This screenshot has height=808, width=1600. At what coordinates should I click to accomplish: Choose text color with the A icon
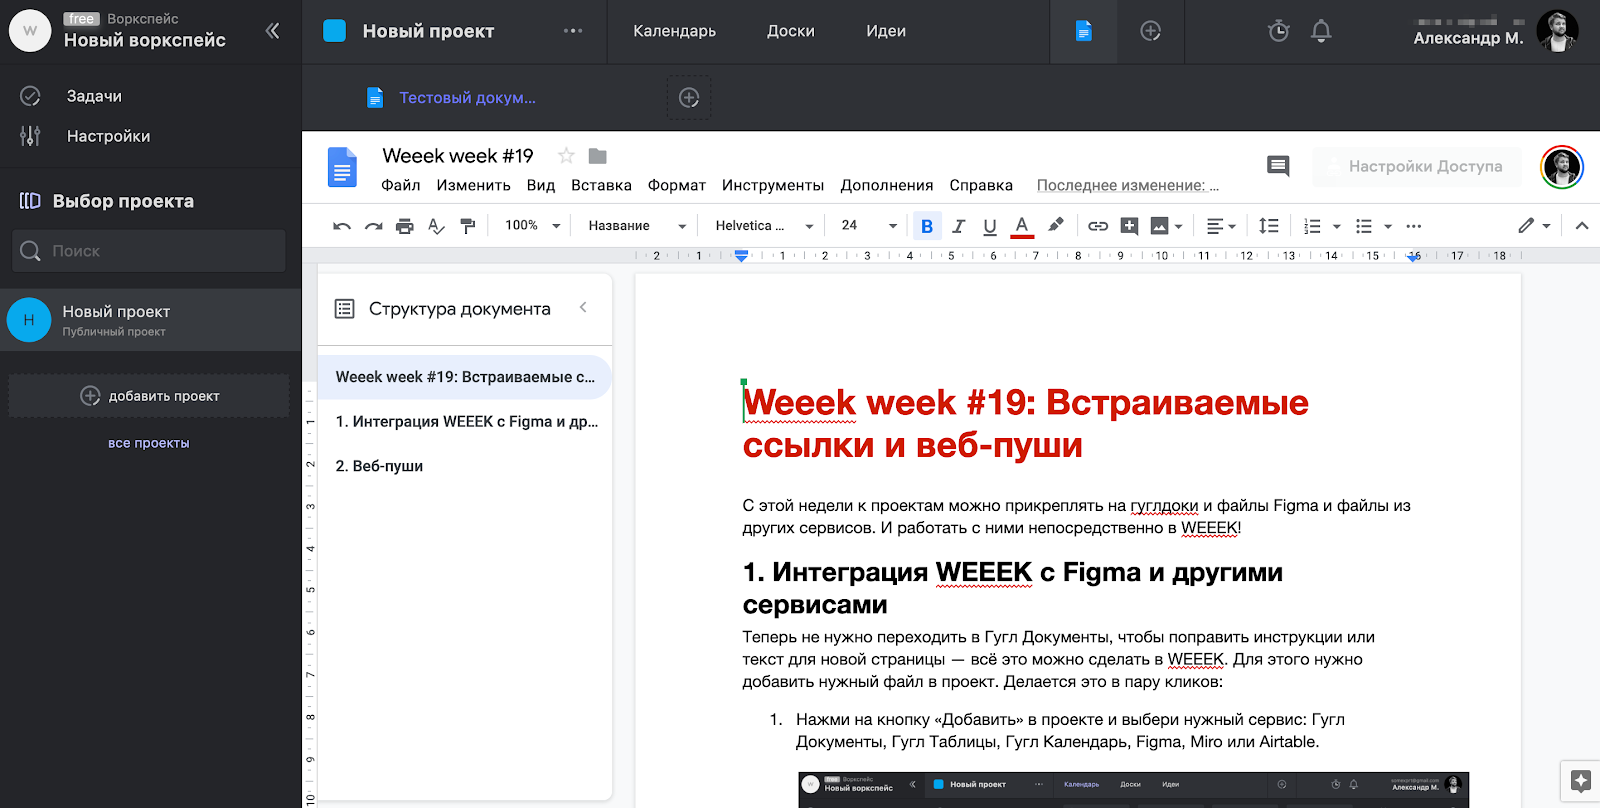tap(1022, 226)
